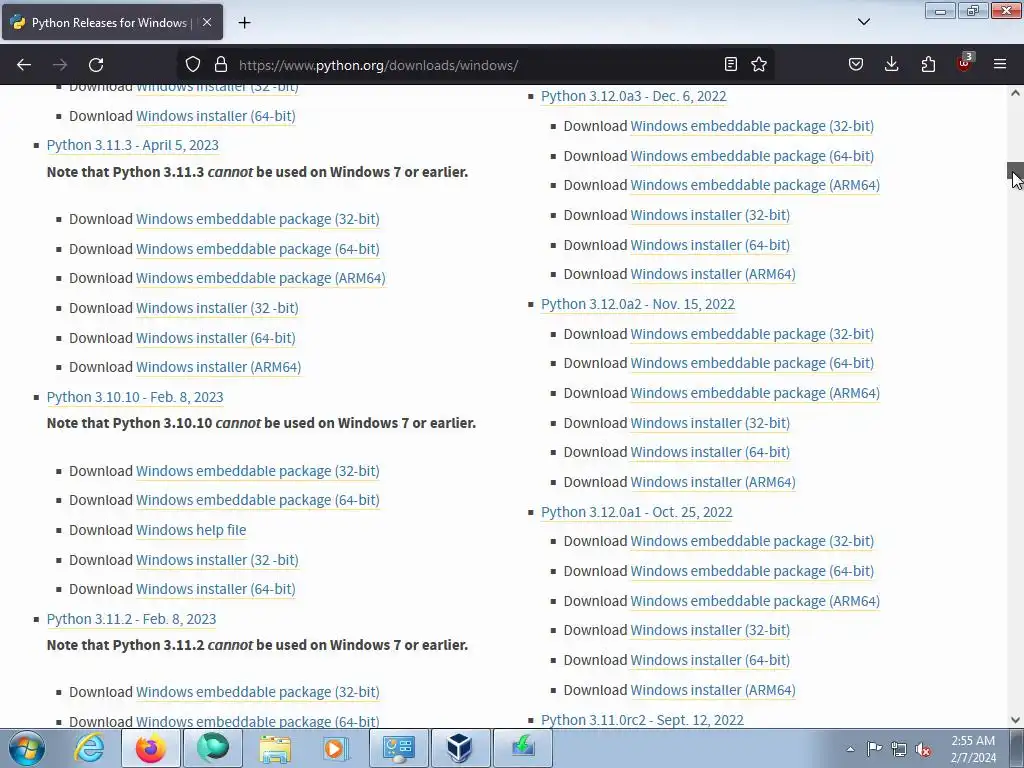Download Python 3.11.2 embeddable package (32-bit)
Viewport: 1024px width, 768px height.
coord(258,692)
